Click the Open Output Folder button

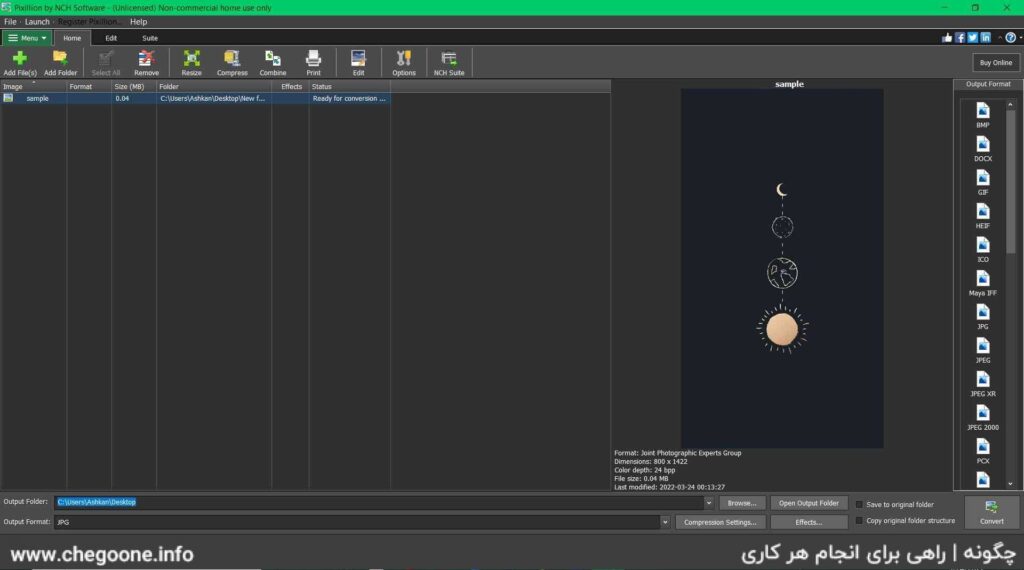click(808, 503)
